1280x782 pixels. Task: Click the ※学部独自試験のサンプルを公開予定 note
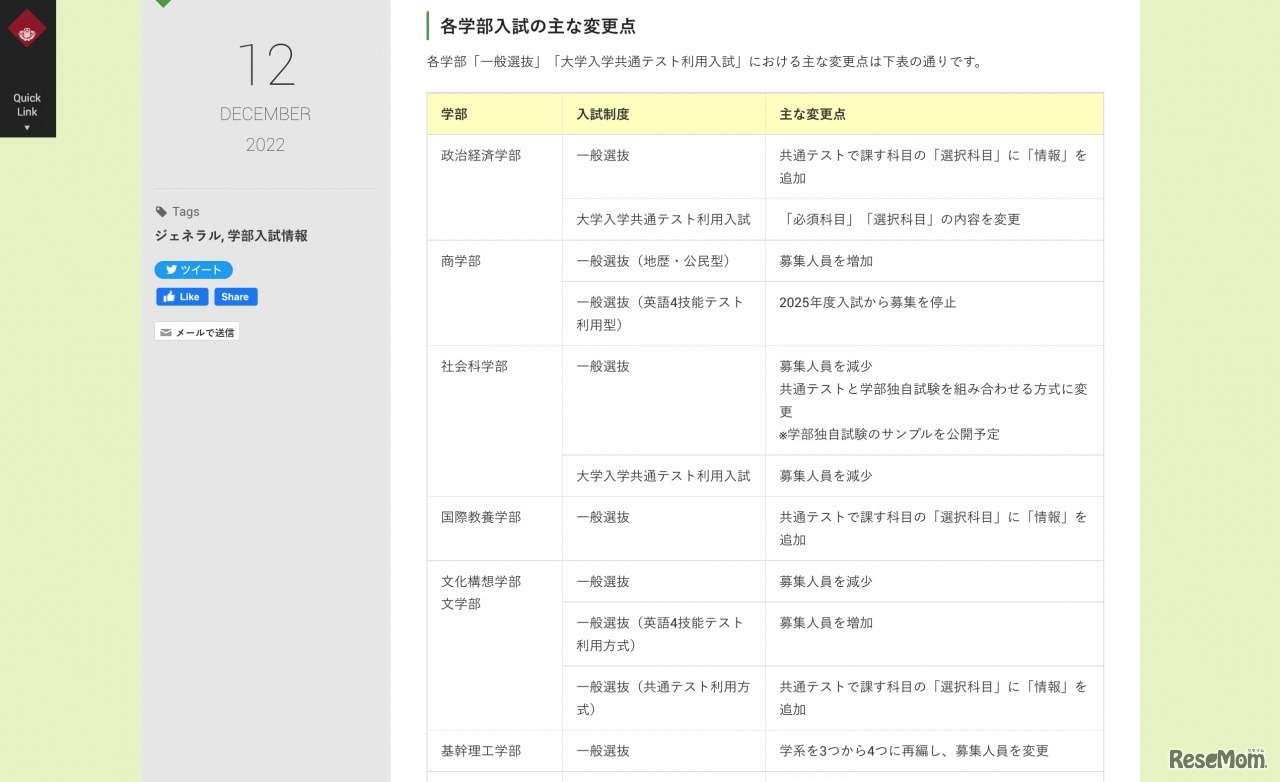point(889,435)
